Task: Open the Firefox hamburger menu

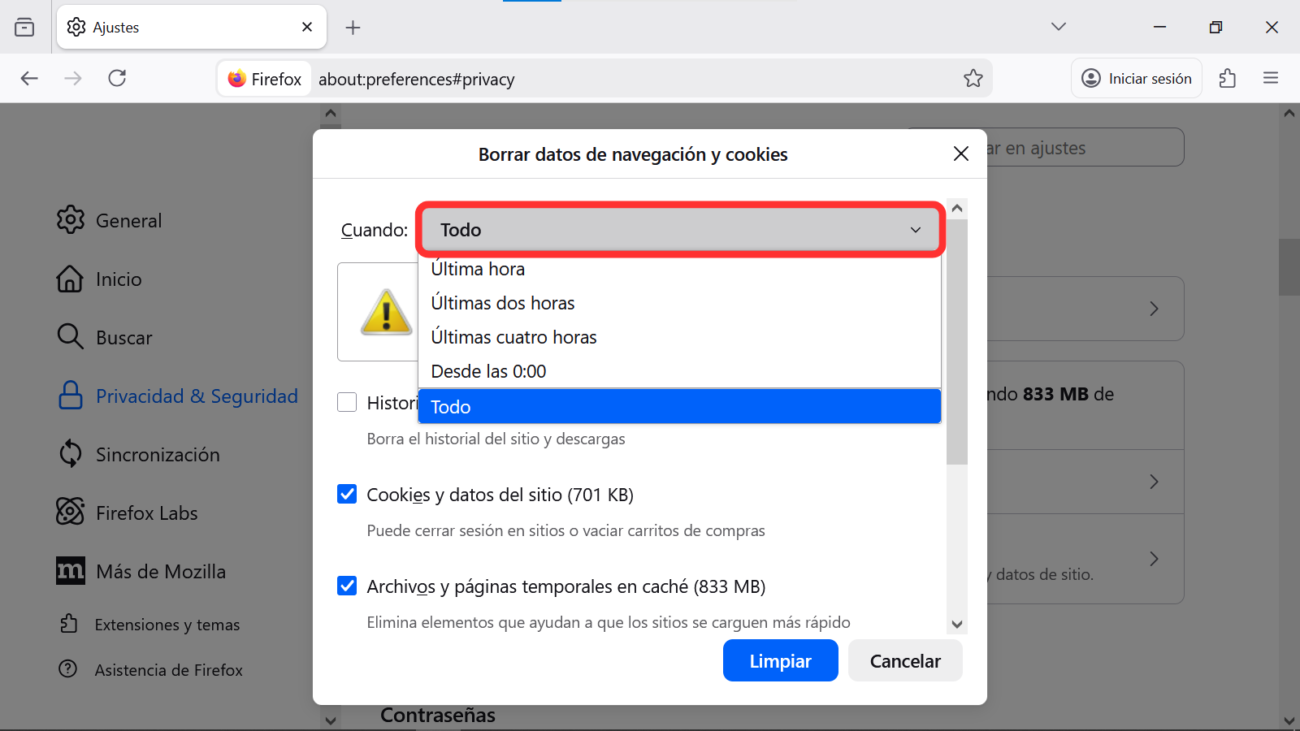Action: pyautogui.click(x=1270, y=78)
